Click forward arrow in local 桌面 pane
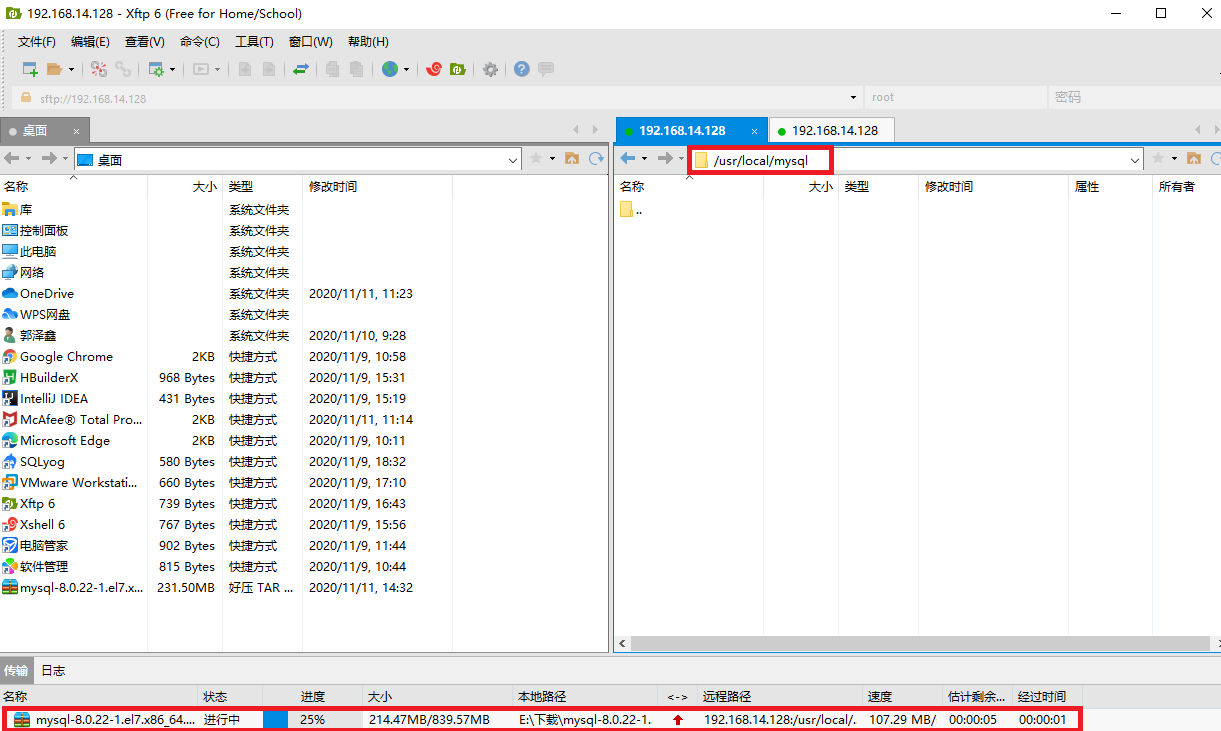 49,158
